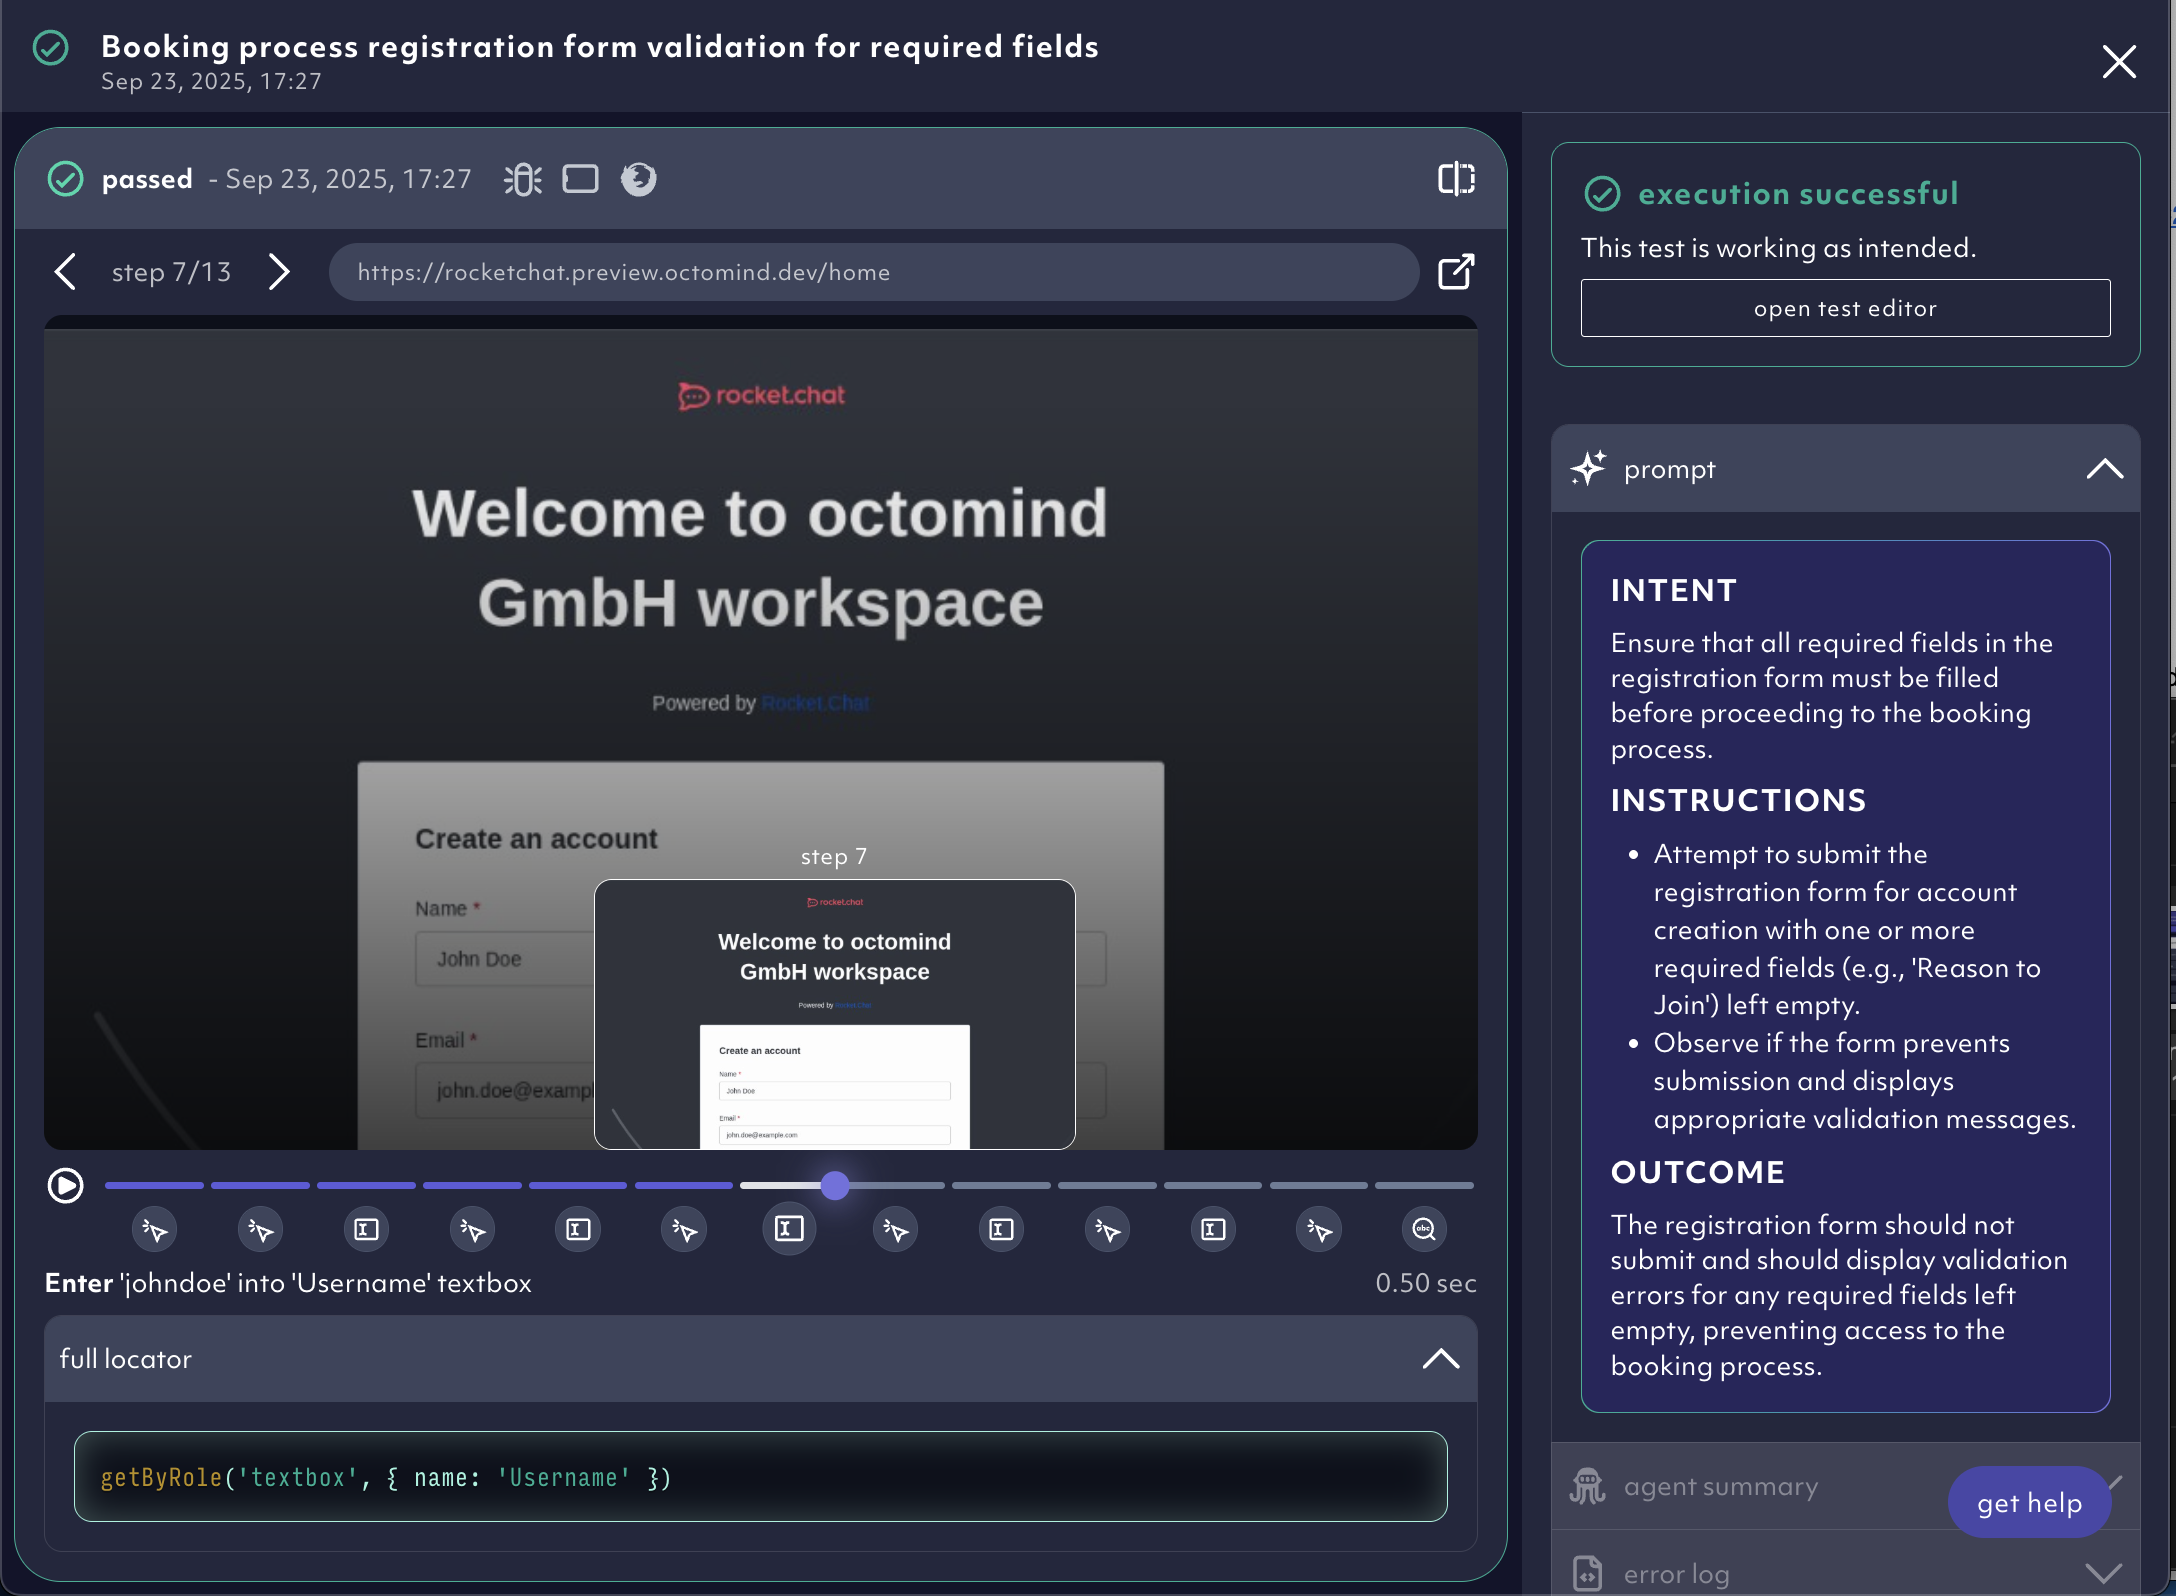This screenshot has width=2176, height=1596.
Task: Select the last assertion step icon
Action: point(1424,1229)
